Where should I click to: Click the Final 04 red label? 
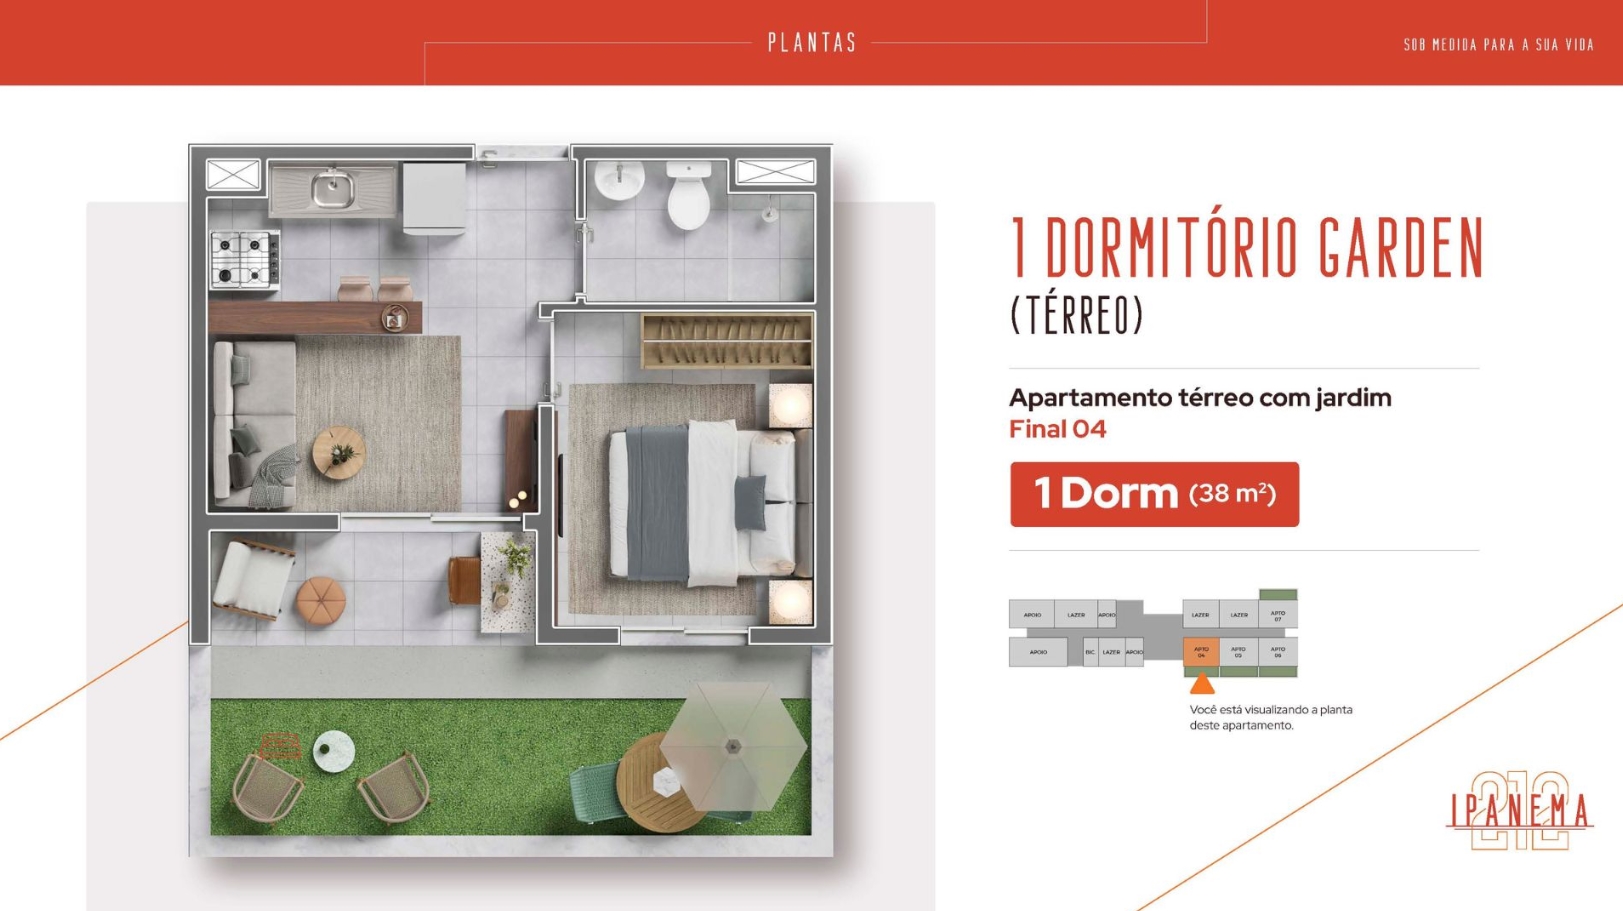click(1057, 429)
